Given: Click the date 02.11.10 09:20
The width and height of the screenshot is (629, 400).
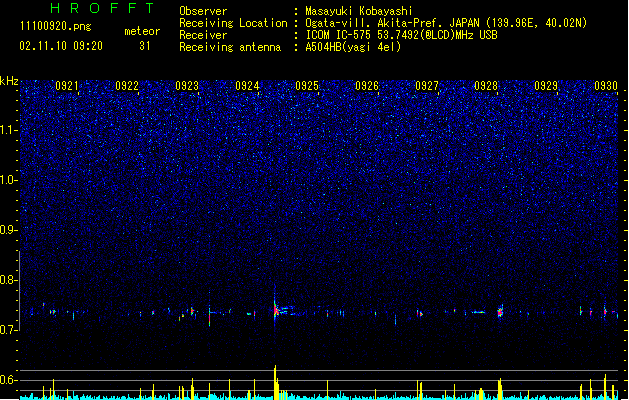Looking at the screenshot, I should pyautogui.click(x=61, y=46).
